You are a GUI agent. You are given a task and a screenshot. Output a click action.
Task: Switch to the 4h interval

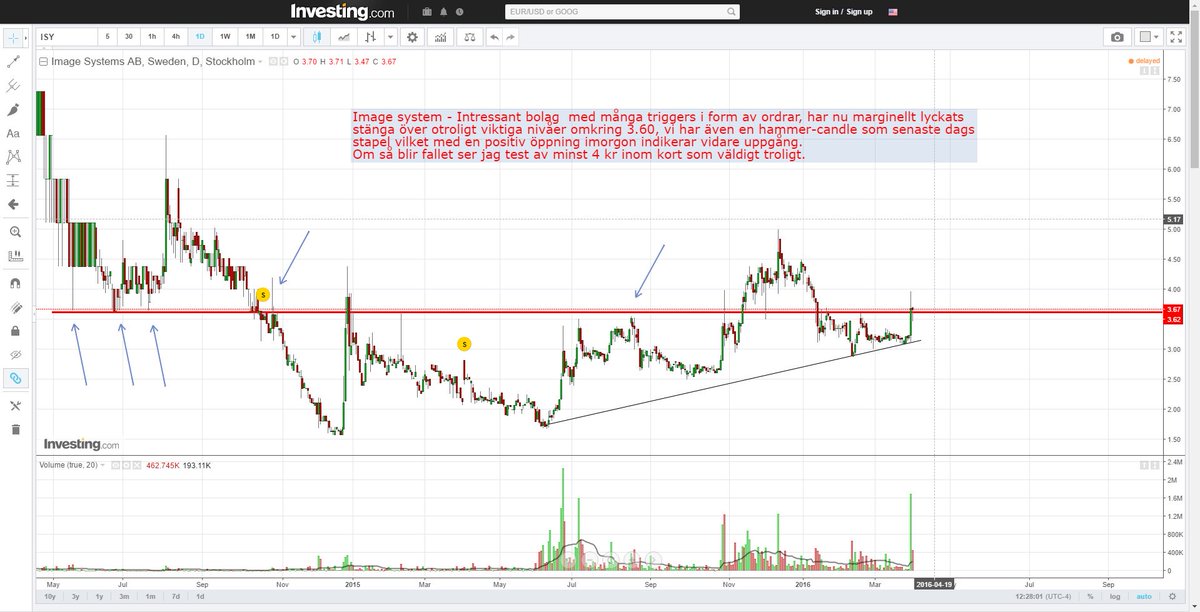[x=176, y=37]
